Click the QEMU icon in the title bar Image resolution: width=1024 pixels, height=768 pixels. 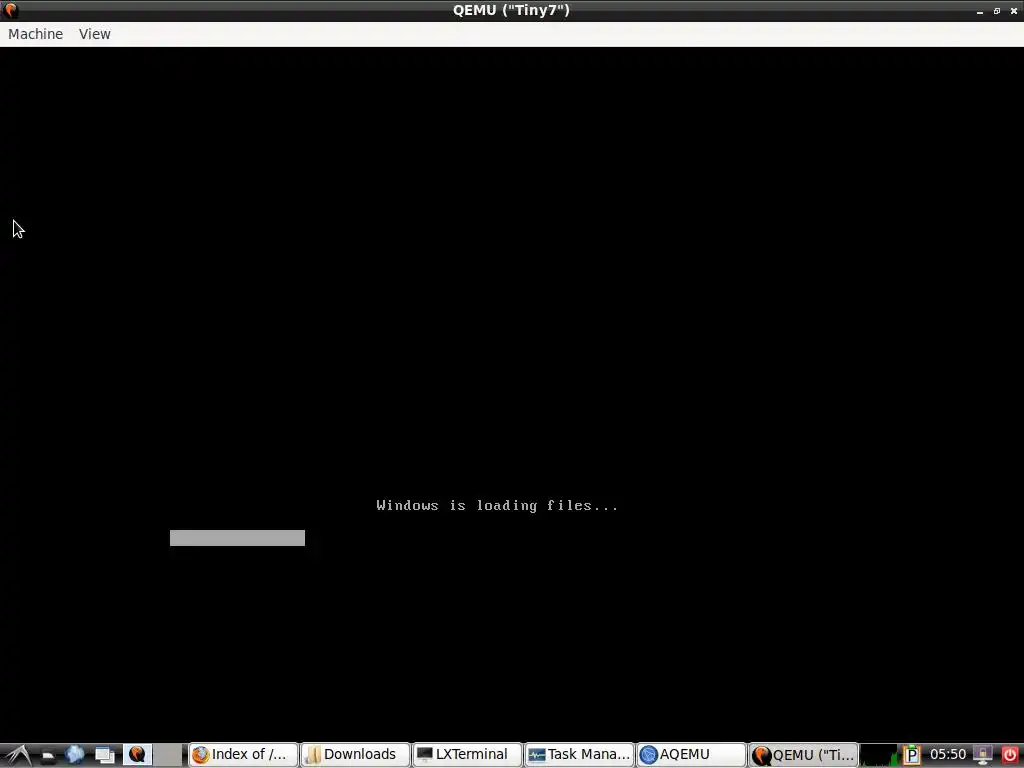pos(10,10)
